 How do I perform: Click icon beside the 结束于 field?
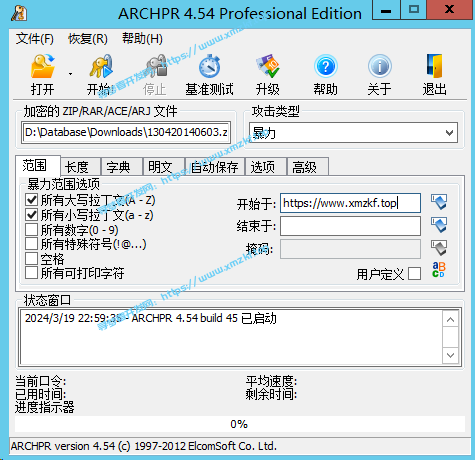coord(439,225)
